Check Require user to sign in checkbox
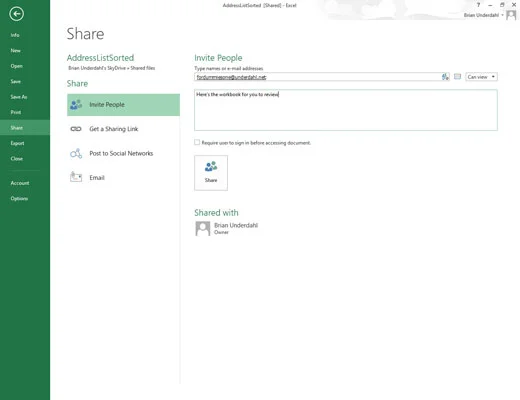 (x=197, y=142)
